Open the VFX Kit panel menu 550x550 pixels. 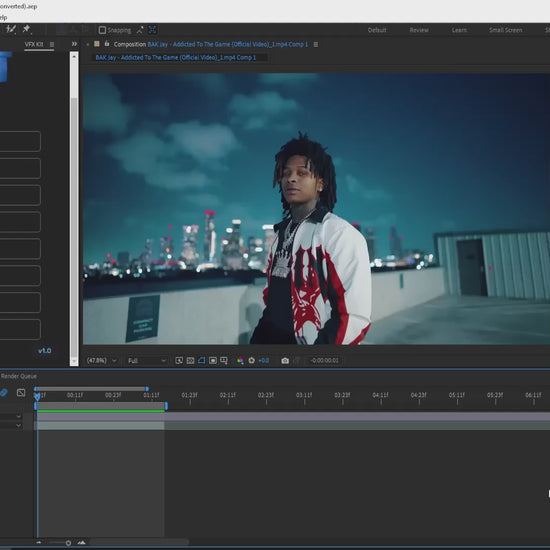click(x=52, y=45)
